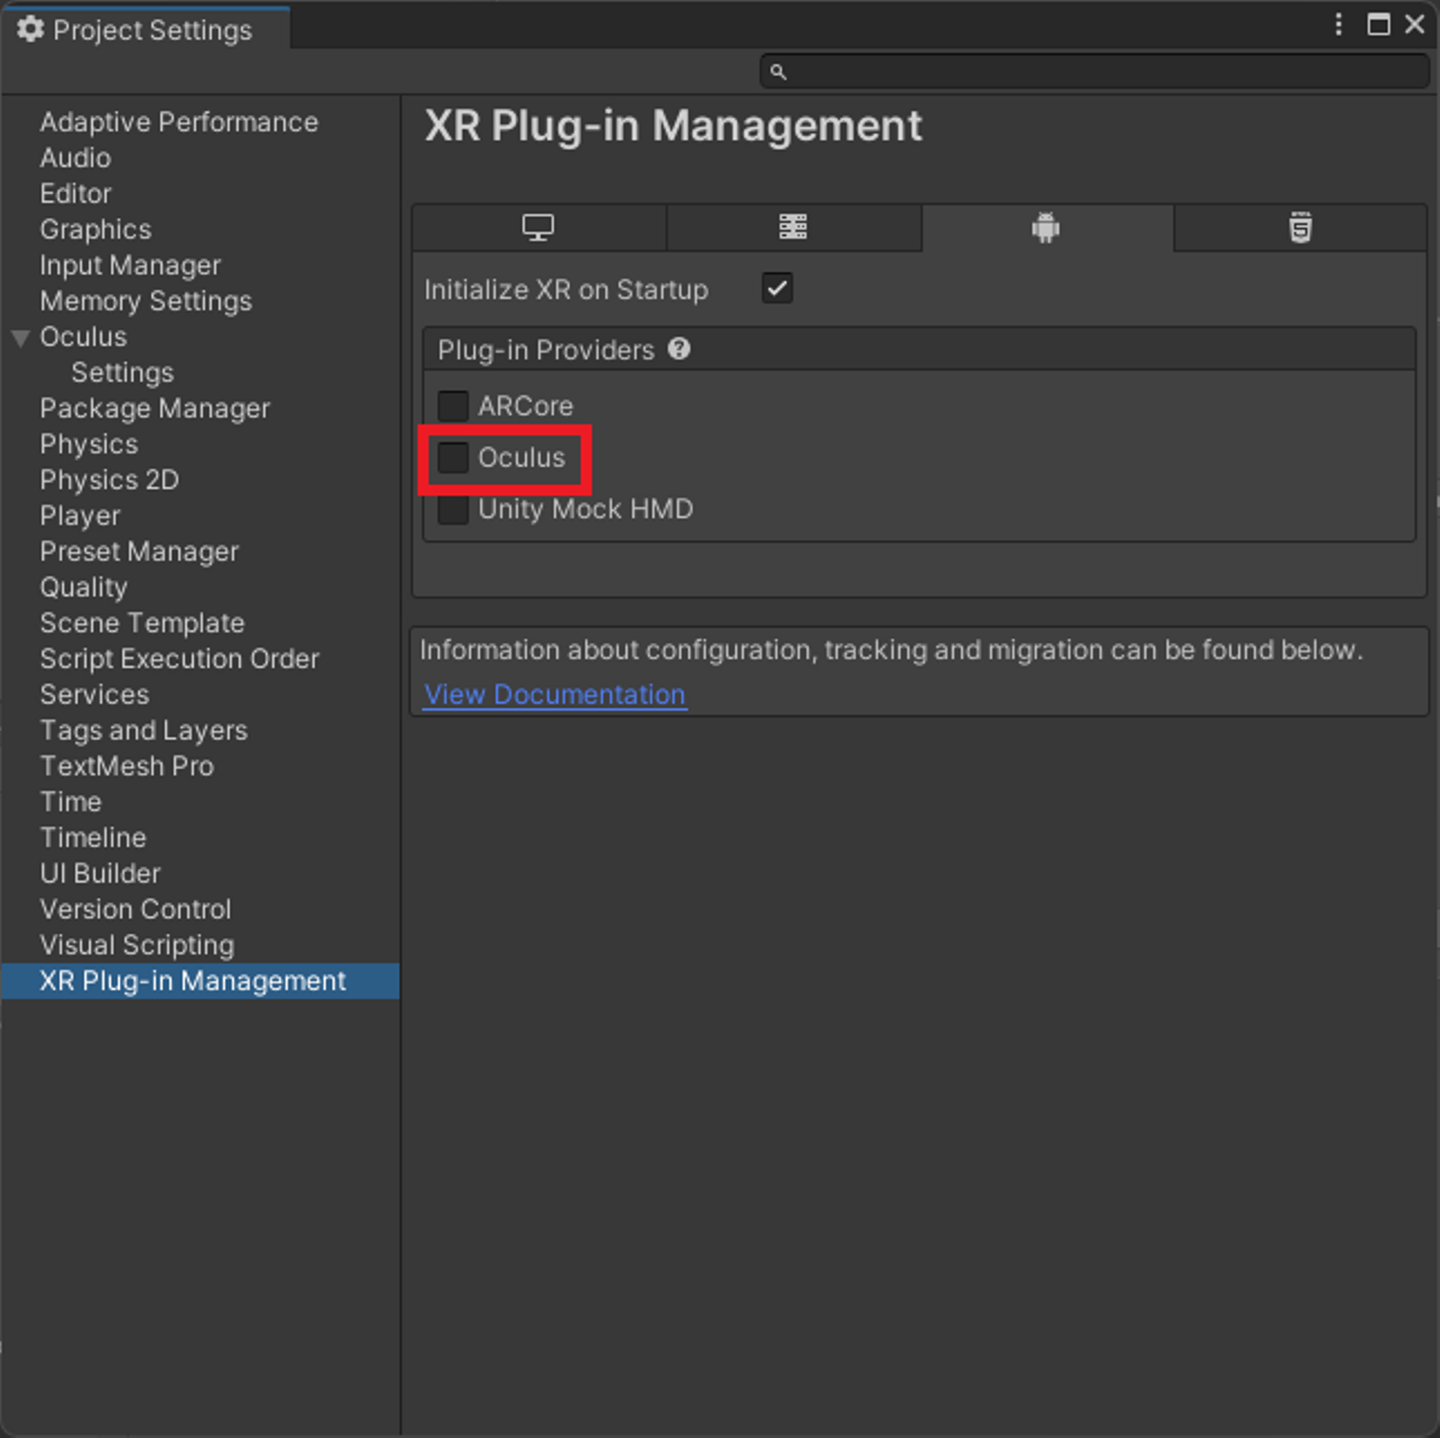Open the window's three-dot options menu

pyautogui.click(x=1338, y=25)
